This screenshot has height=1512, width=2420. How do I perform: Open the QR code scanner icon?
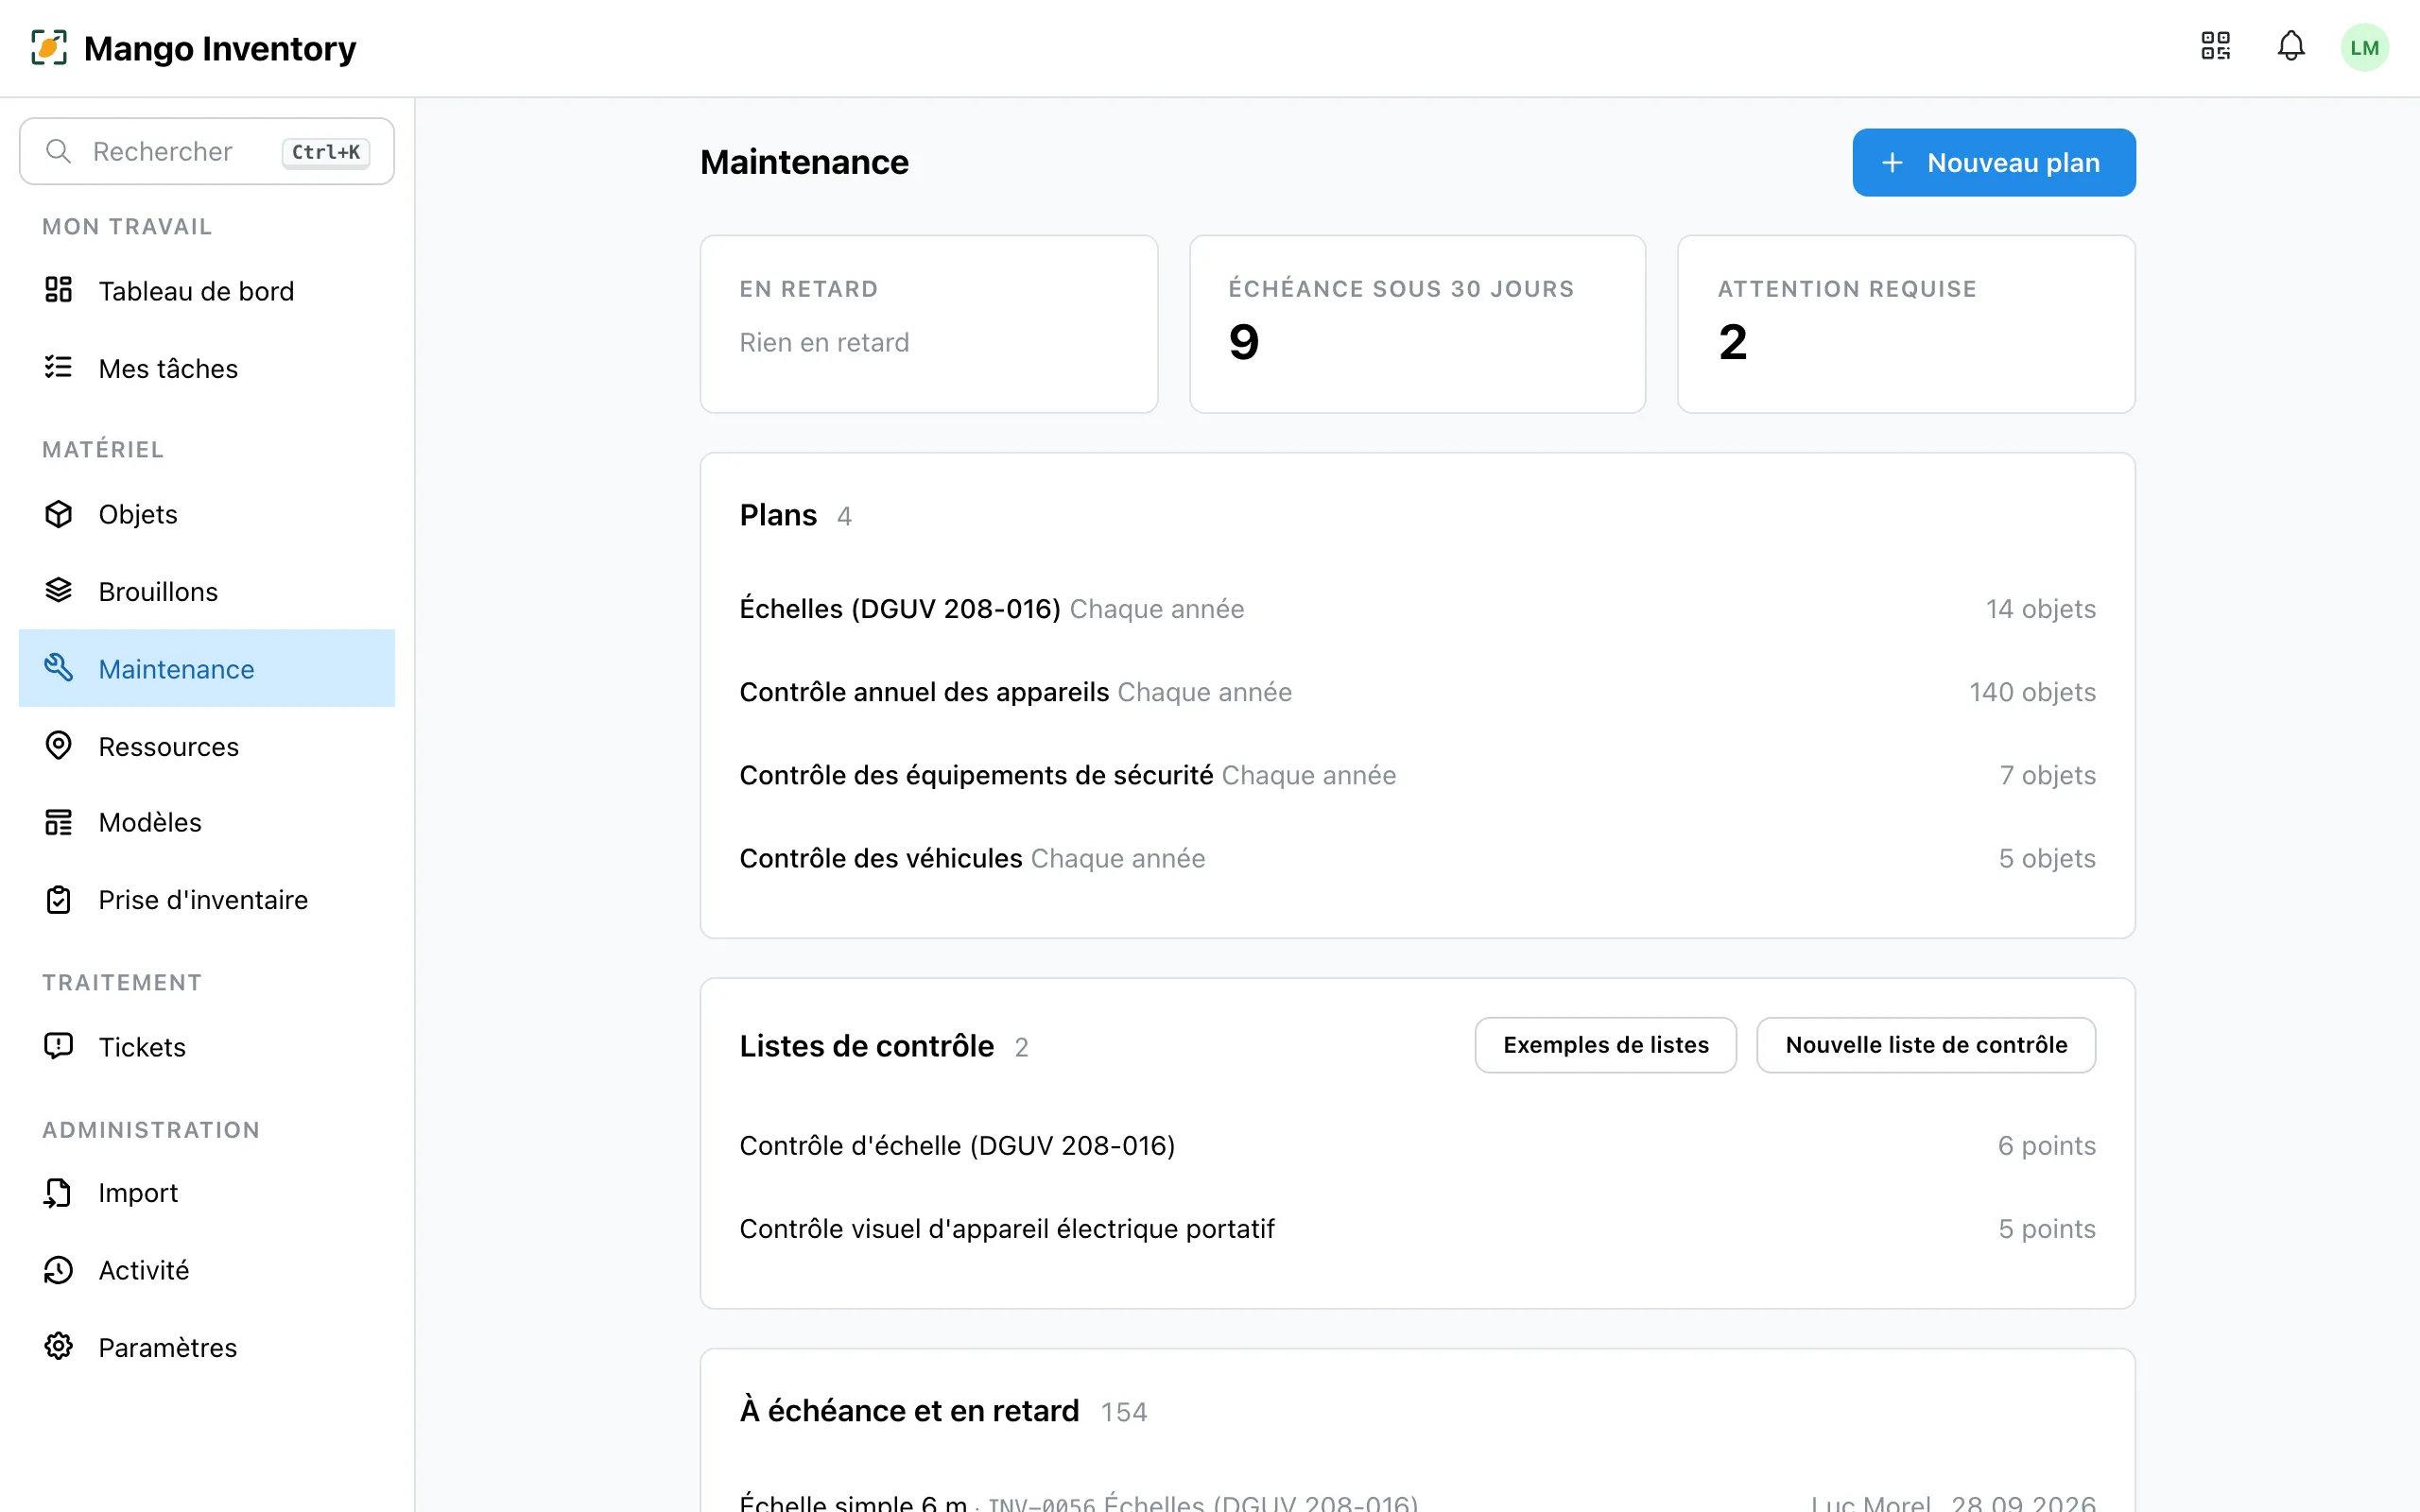click(x=2215, y=46)
